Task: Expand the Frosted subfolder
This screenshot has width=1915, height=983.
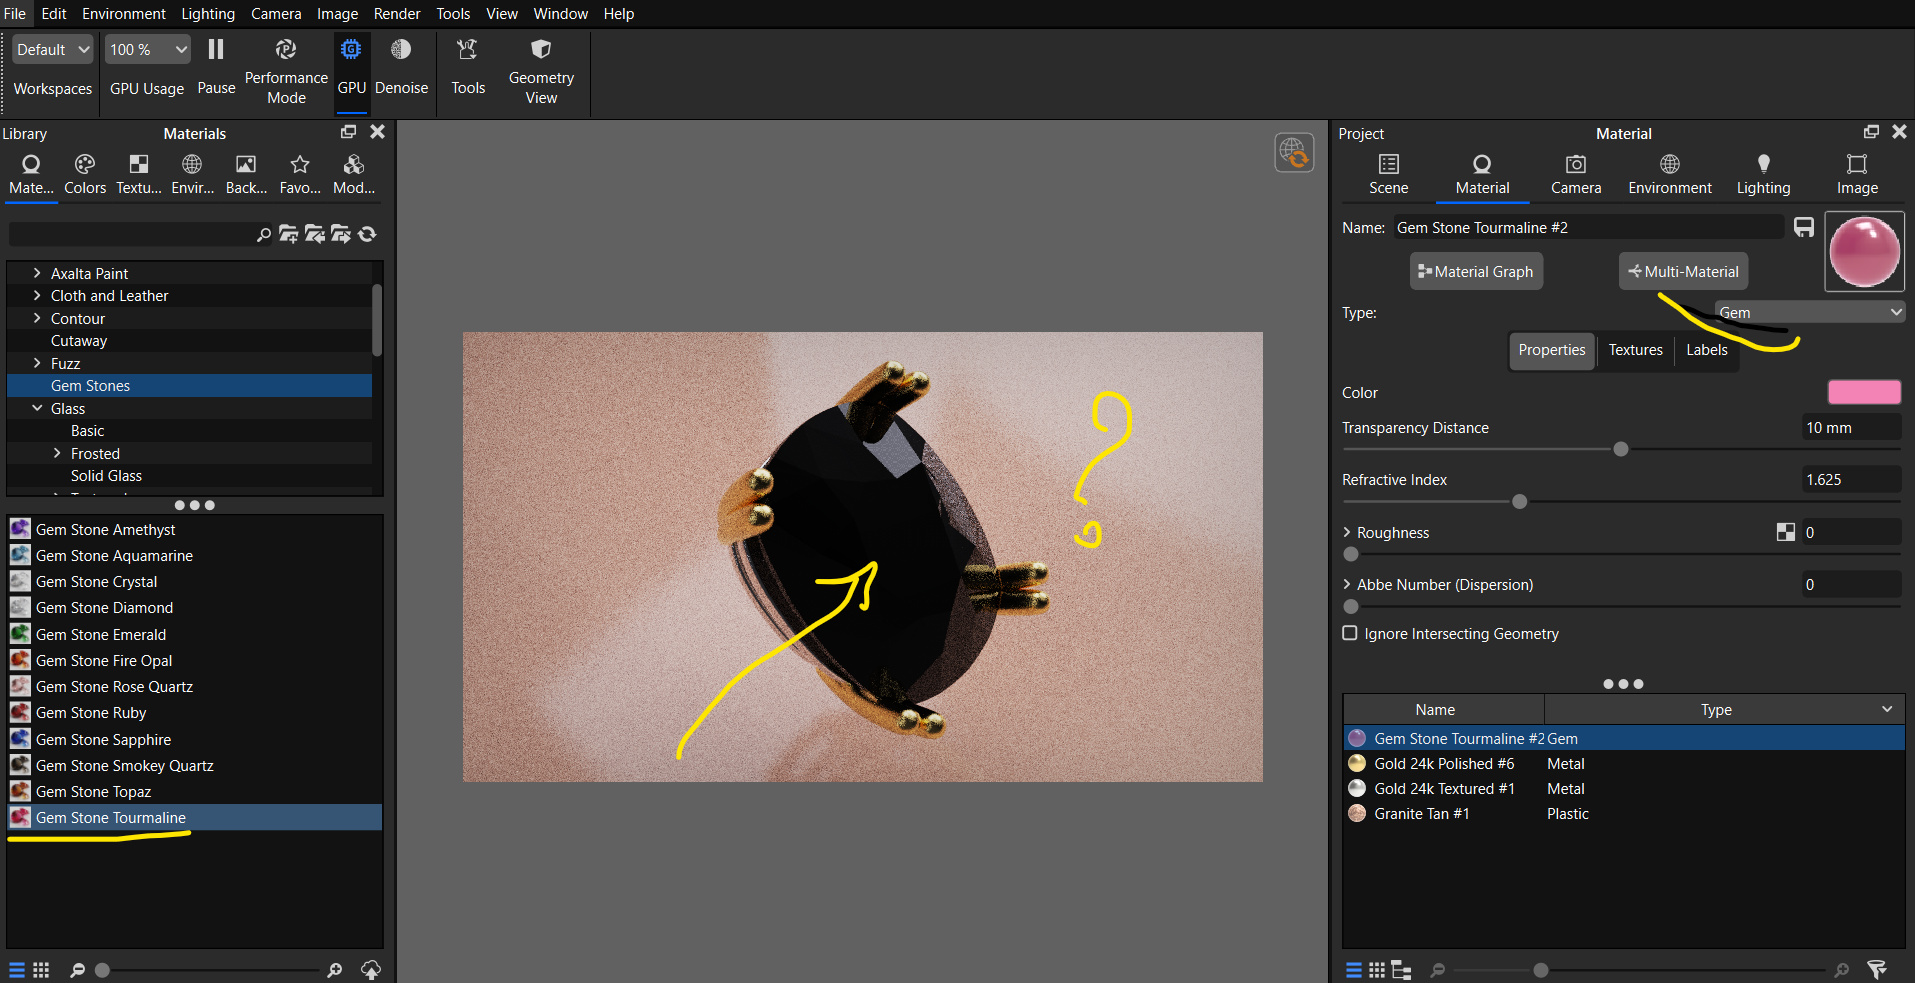Action: tap(57, 453)
